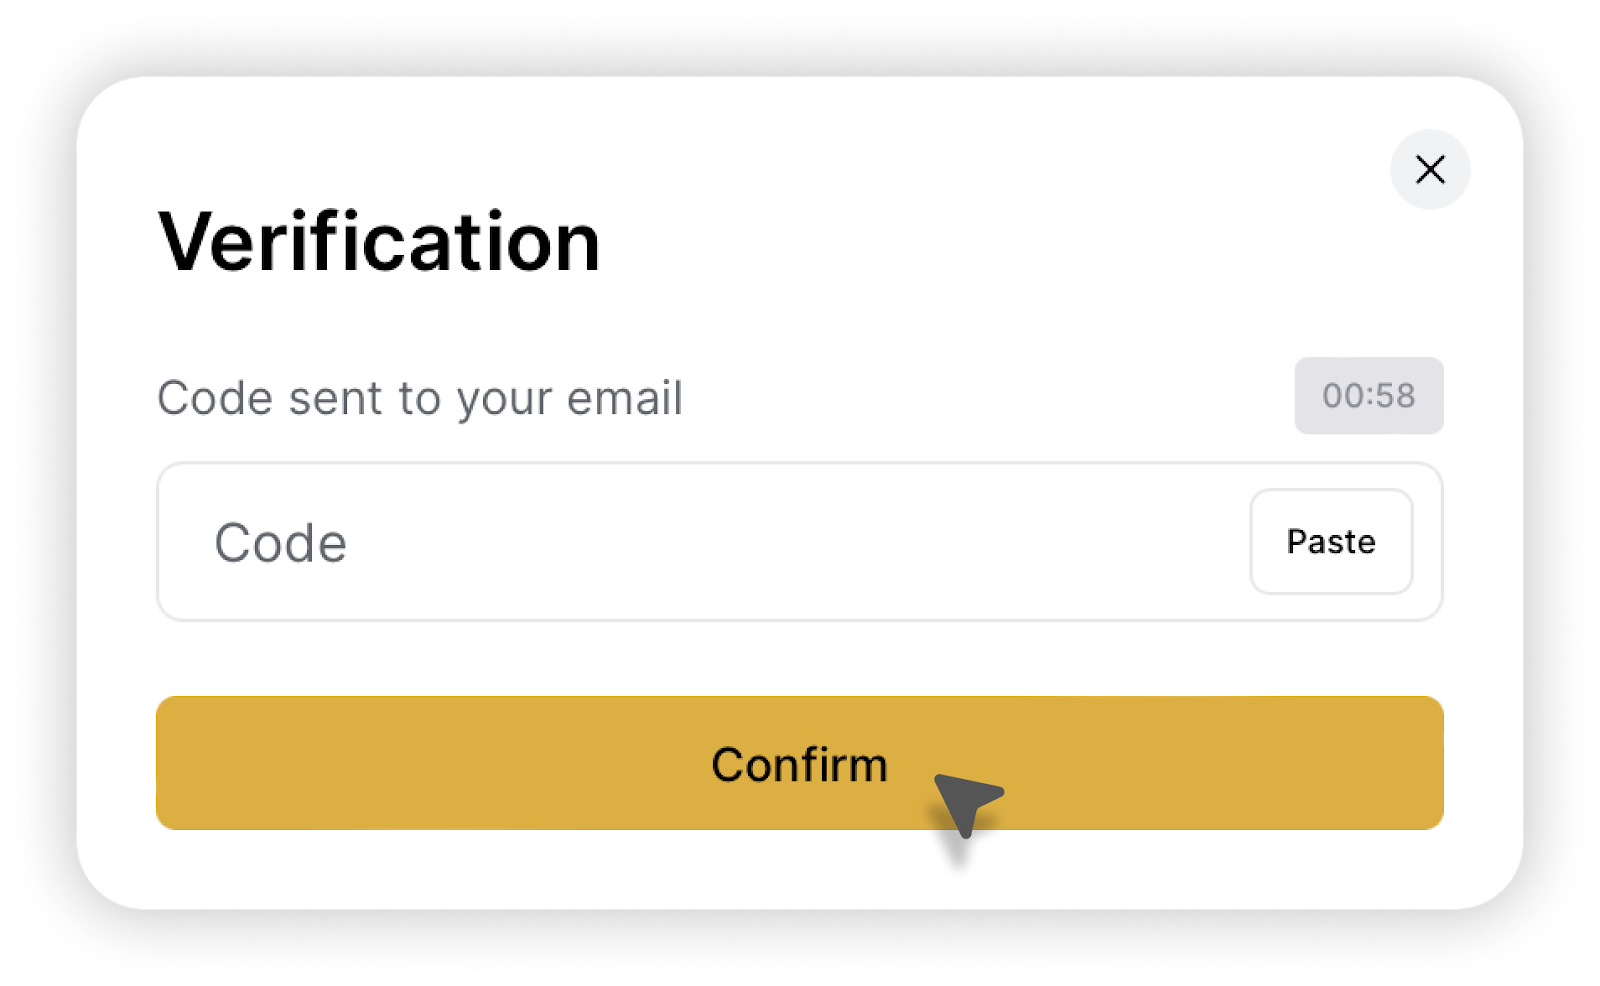This screenshot has width=1600, height=986.
Task: Click the Verification heading
Action: [380, 242]
